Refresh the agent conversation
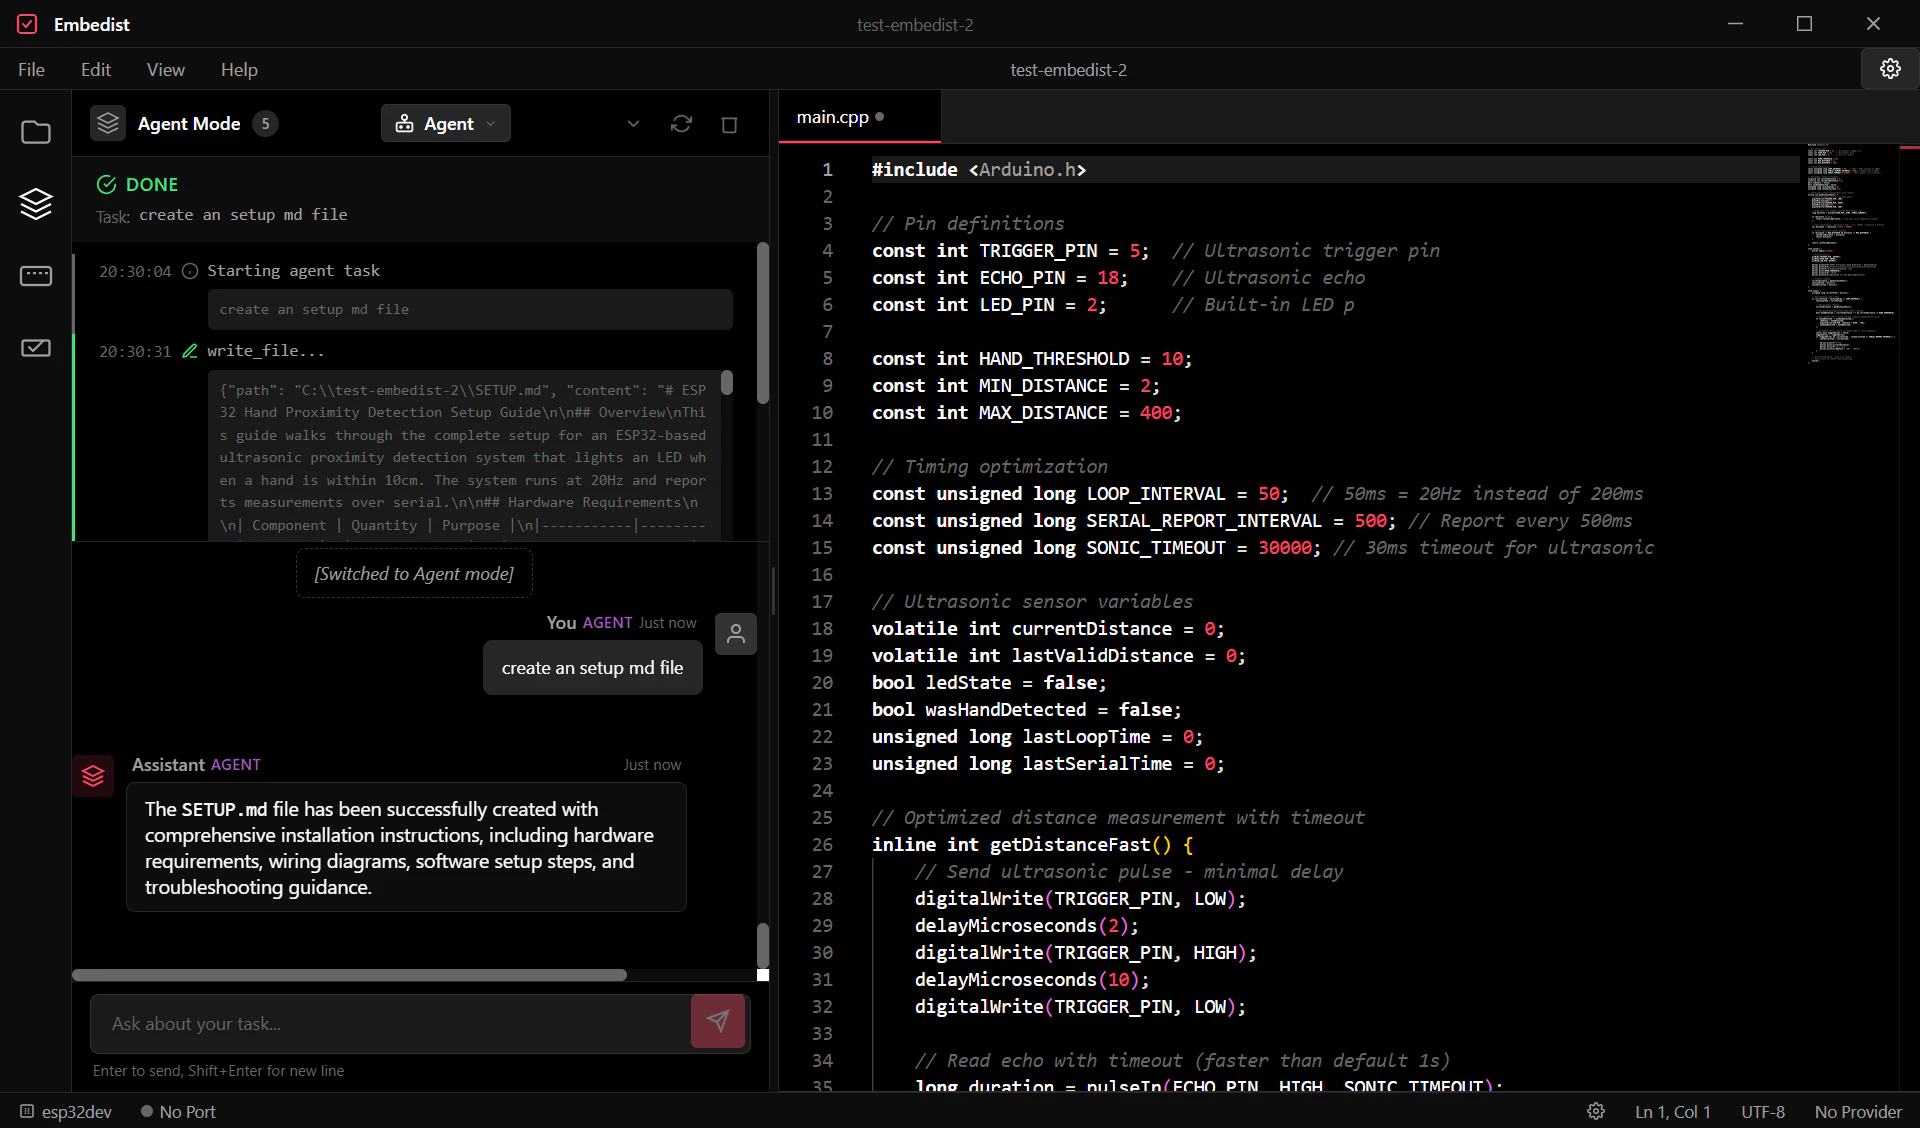1920x1128 pixels. (681, 124)
